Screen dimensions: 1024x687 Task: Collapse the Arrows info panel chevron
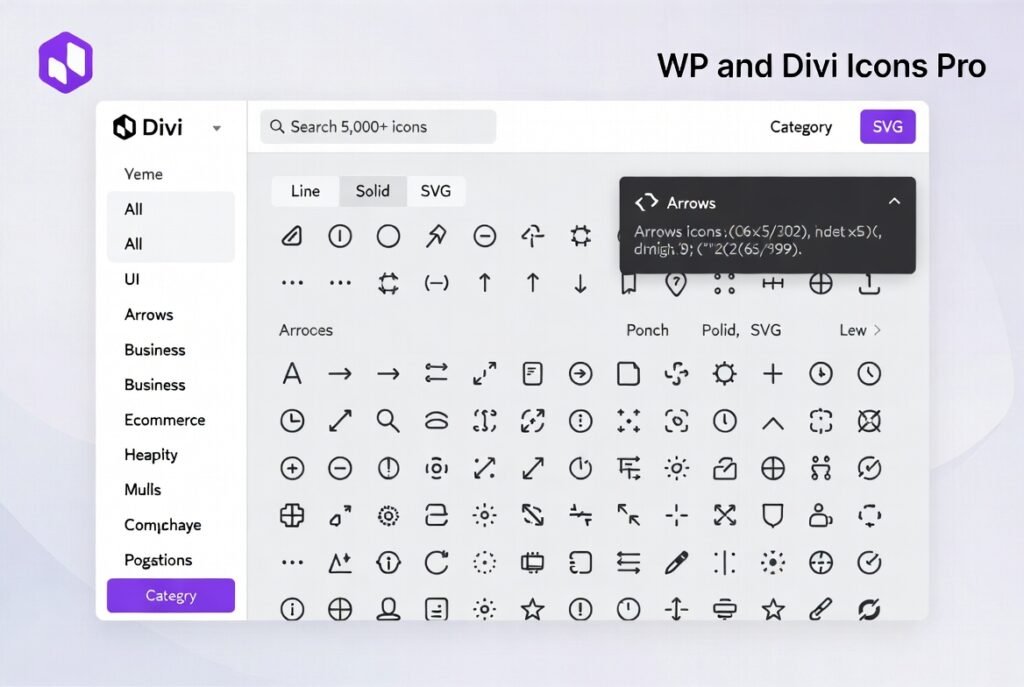(x=894, y=202)
